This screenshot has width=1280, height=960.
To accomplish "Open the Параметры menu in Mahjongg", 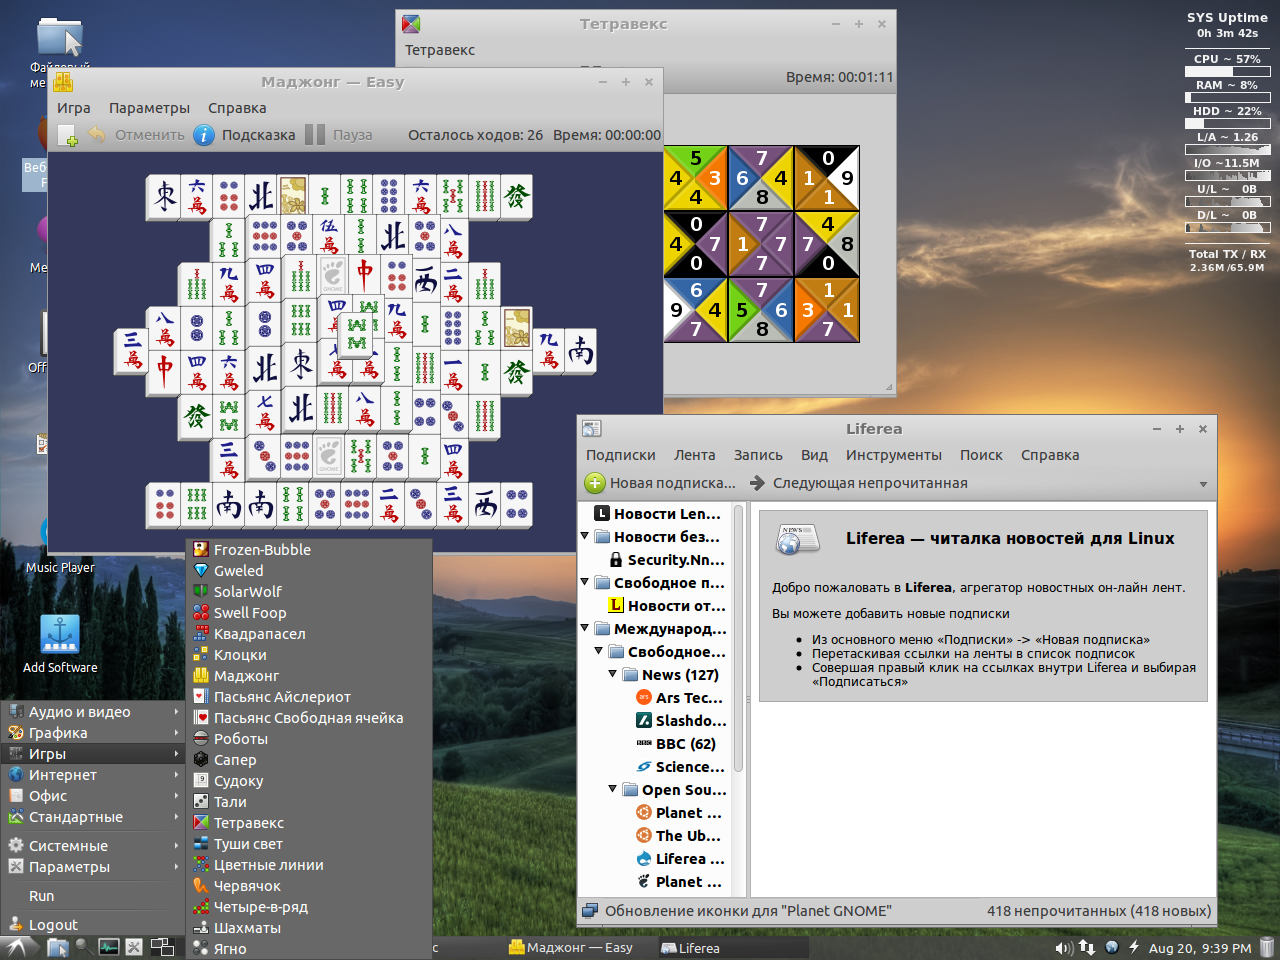I will (149, 108).
